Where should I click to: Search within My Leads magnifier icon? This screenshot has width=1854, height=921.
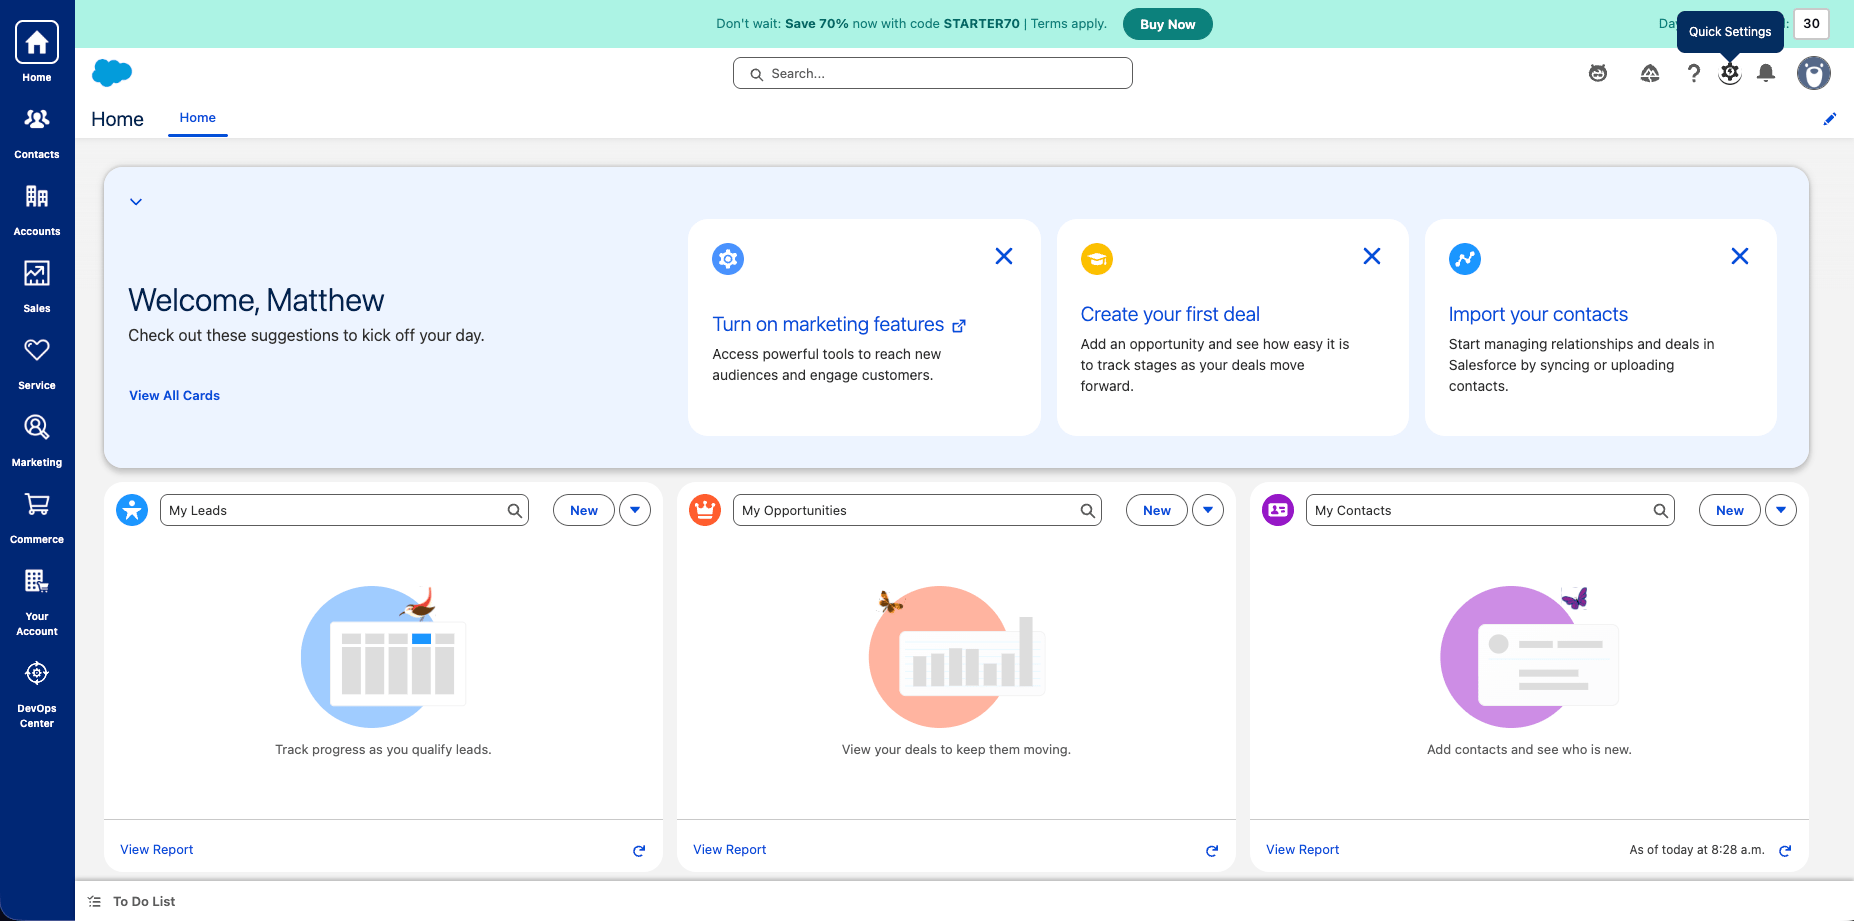pyautogui.click(x=514, y=510)
